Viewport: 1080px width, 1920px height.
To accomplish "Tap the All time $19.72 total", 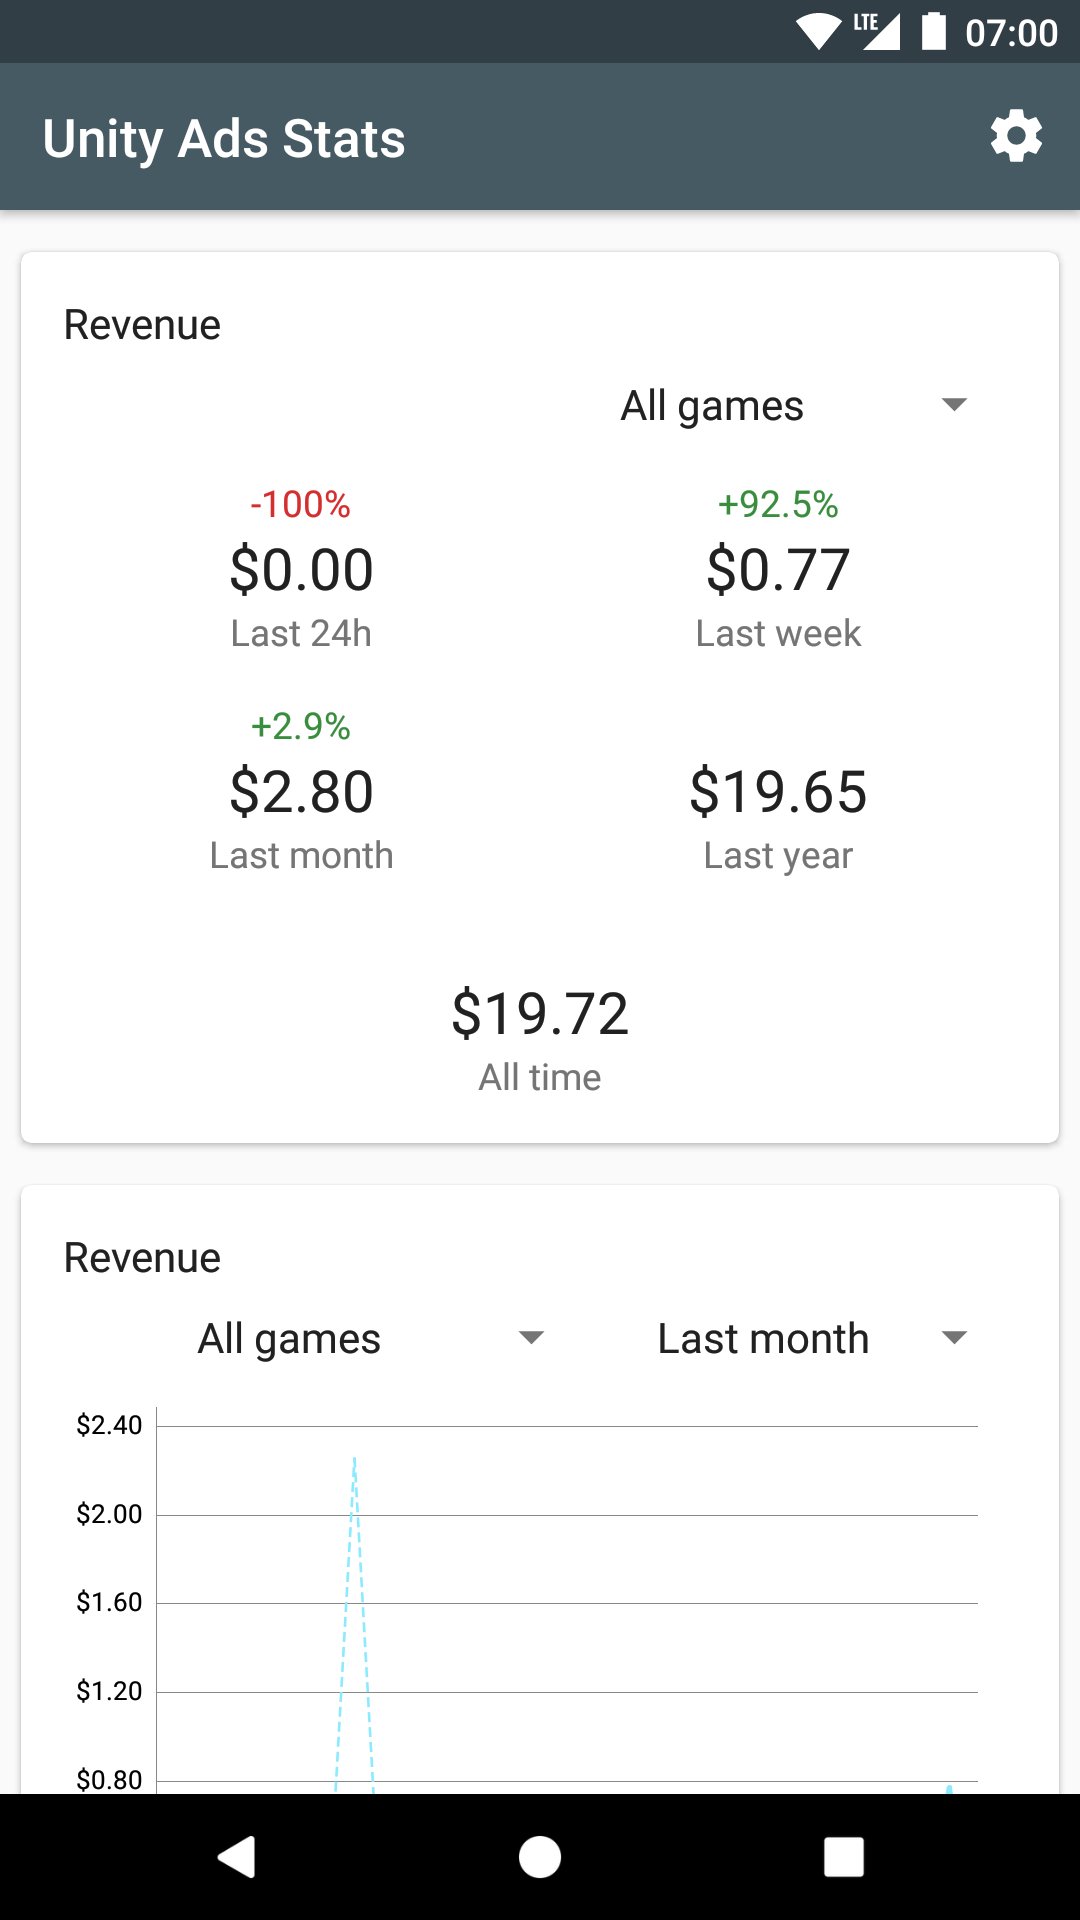I will pyautogui.click(x=540, y=1015).
